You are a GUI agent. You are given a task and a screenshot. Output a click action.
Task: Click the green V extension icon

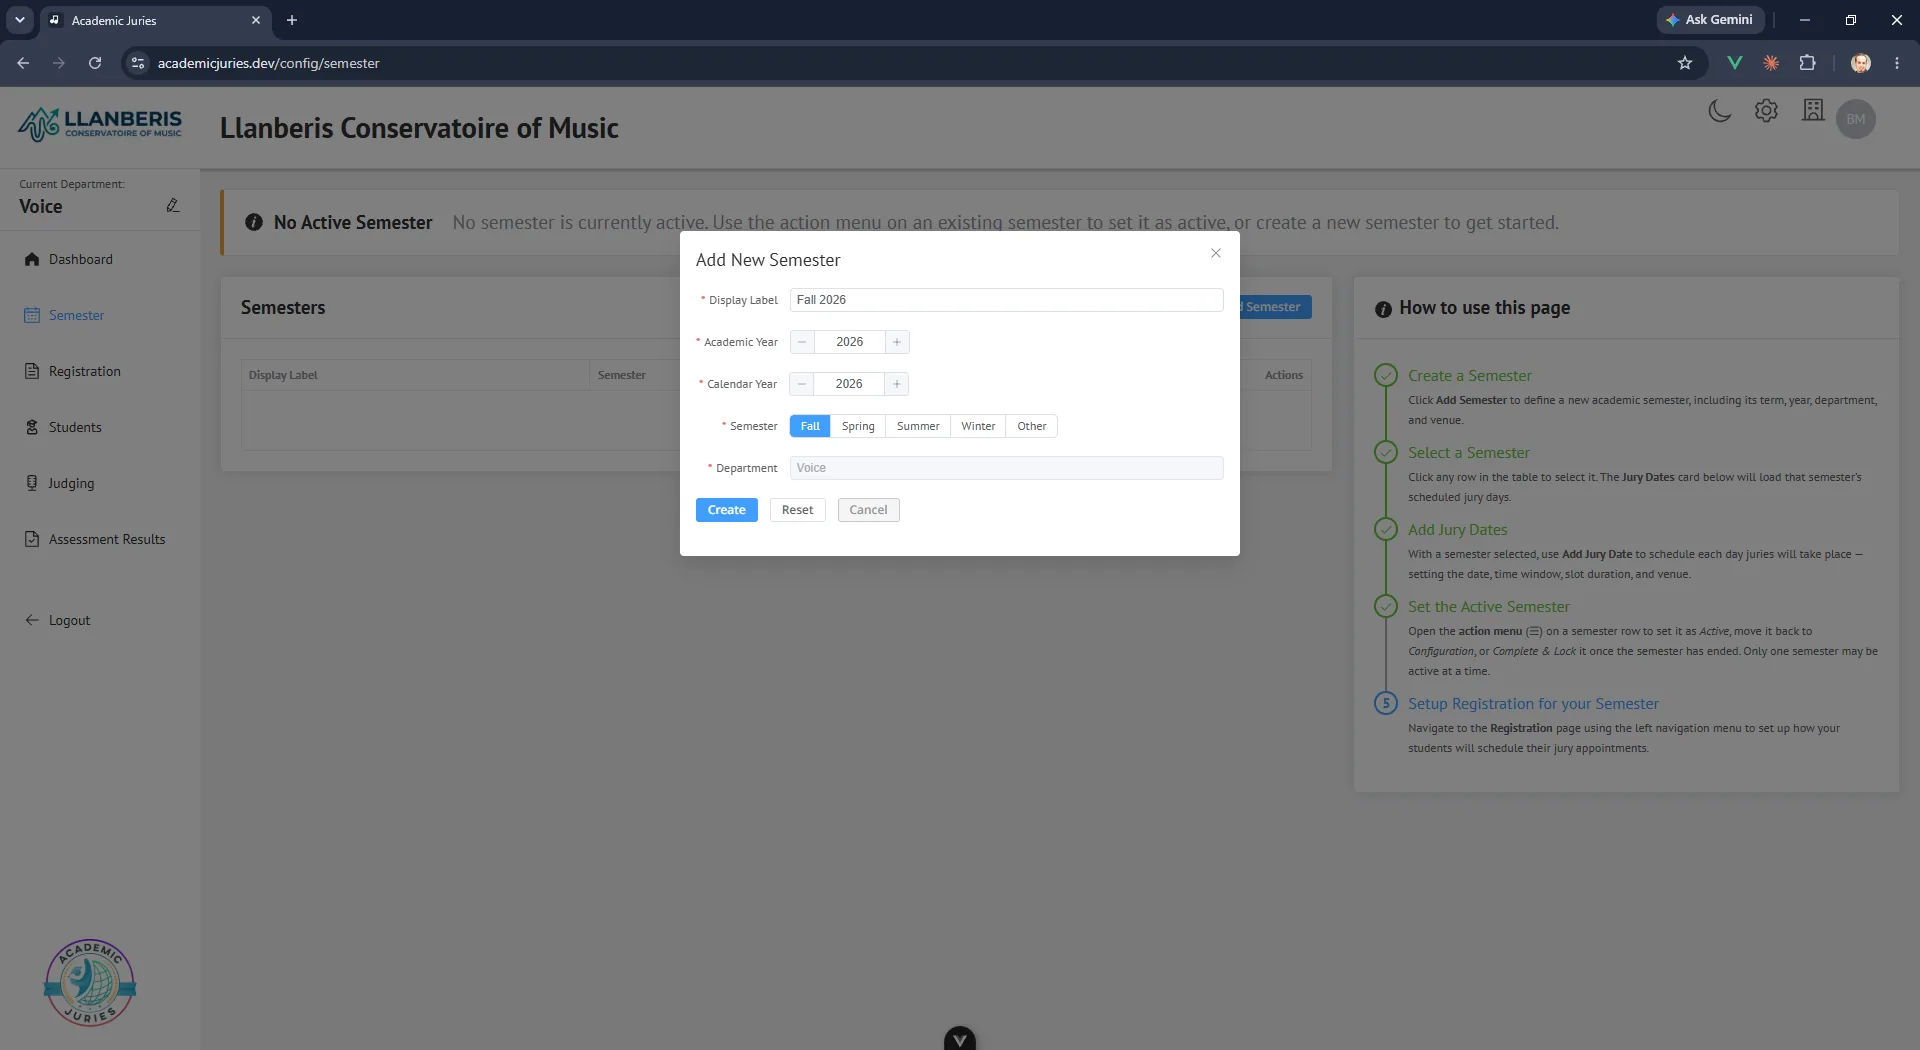click(x=1735, y=63)
